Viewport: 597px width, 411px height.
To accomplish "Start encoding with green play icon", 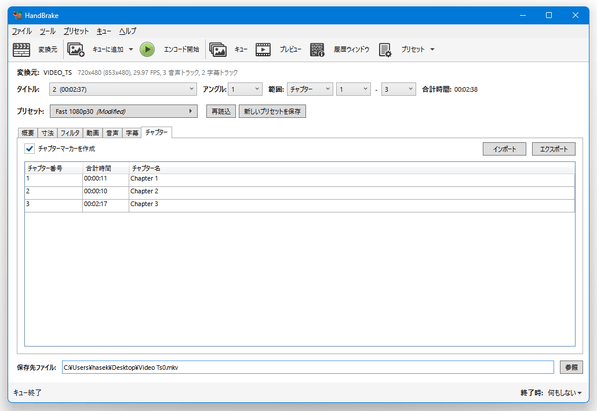I will [147, 50].
